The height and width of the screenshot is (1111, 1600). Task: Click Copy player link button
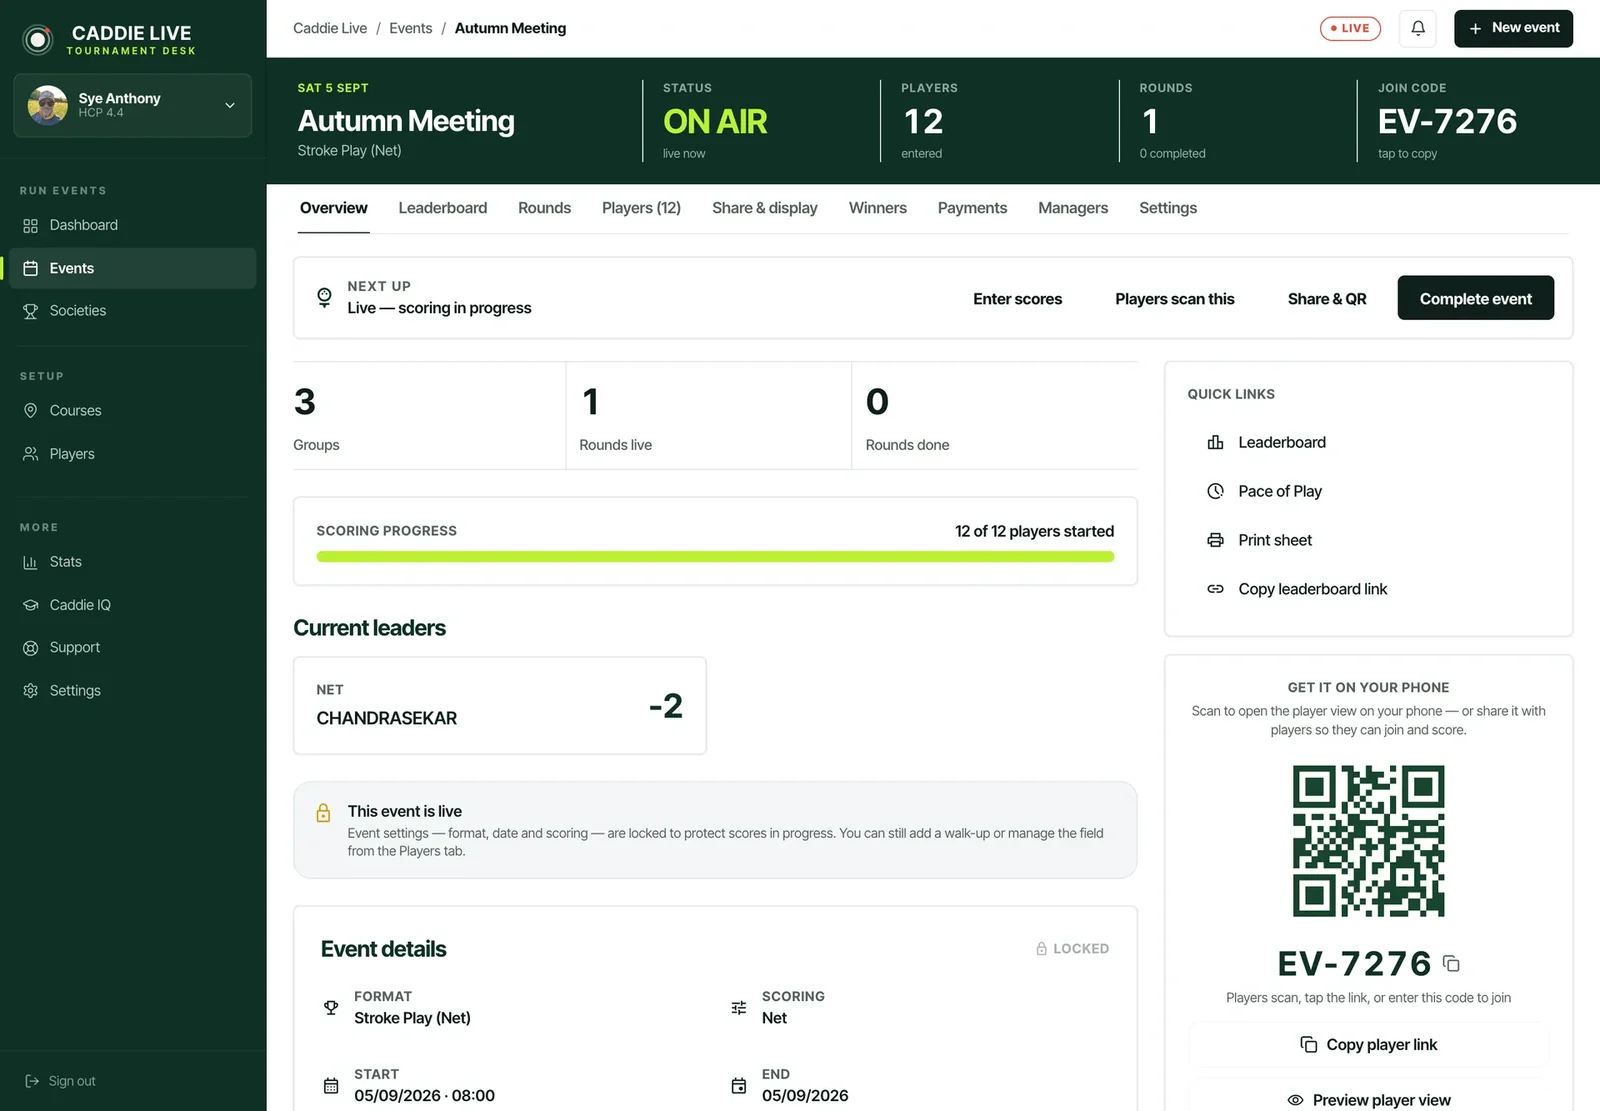pyautogui.click(x=1369, y=1045)
